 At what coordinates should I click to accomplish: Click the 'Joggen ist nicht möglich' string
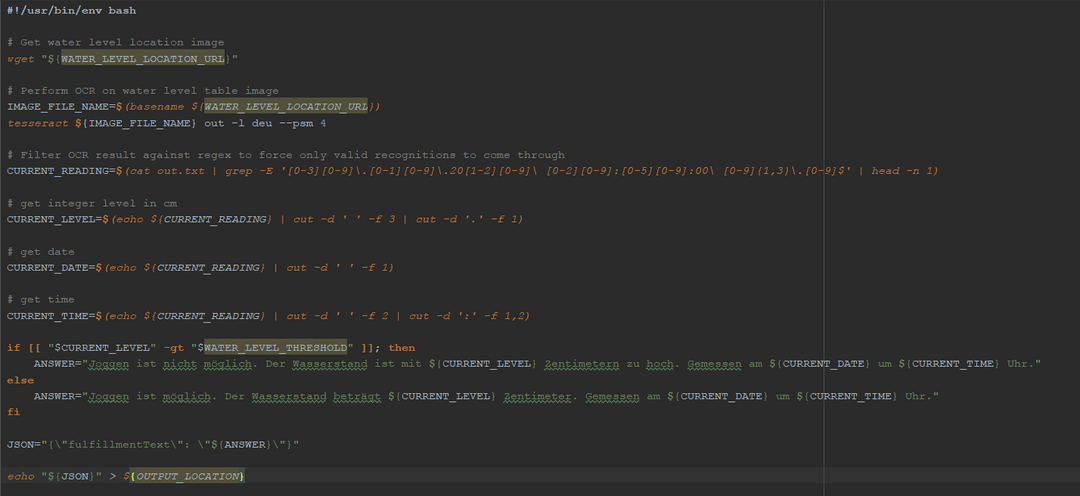tap(147, 364)
